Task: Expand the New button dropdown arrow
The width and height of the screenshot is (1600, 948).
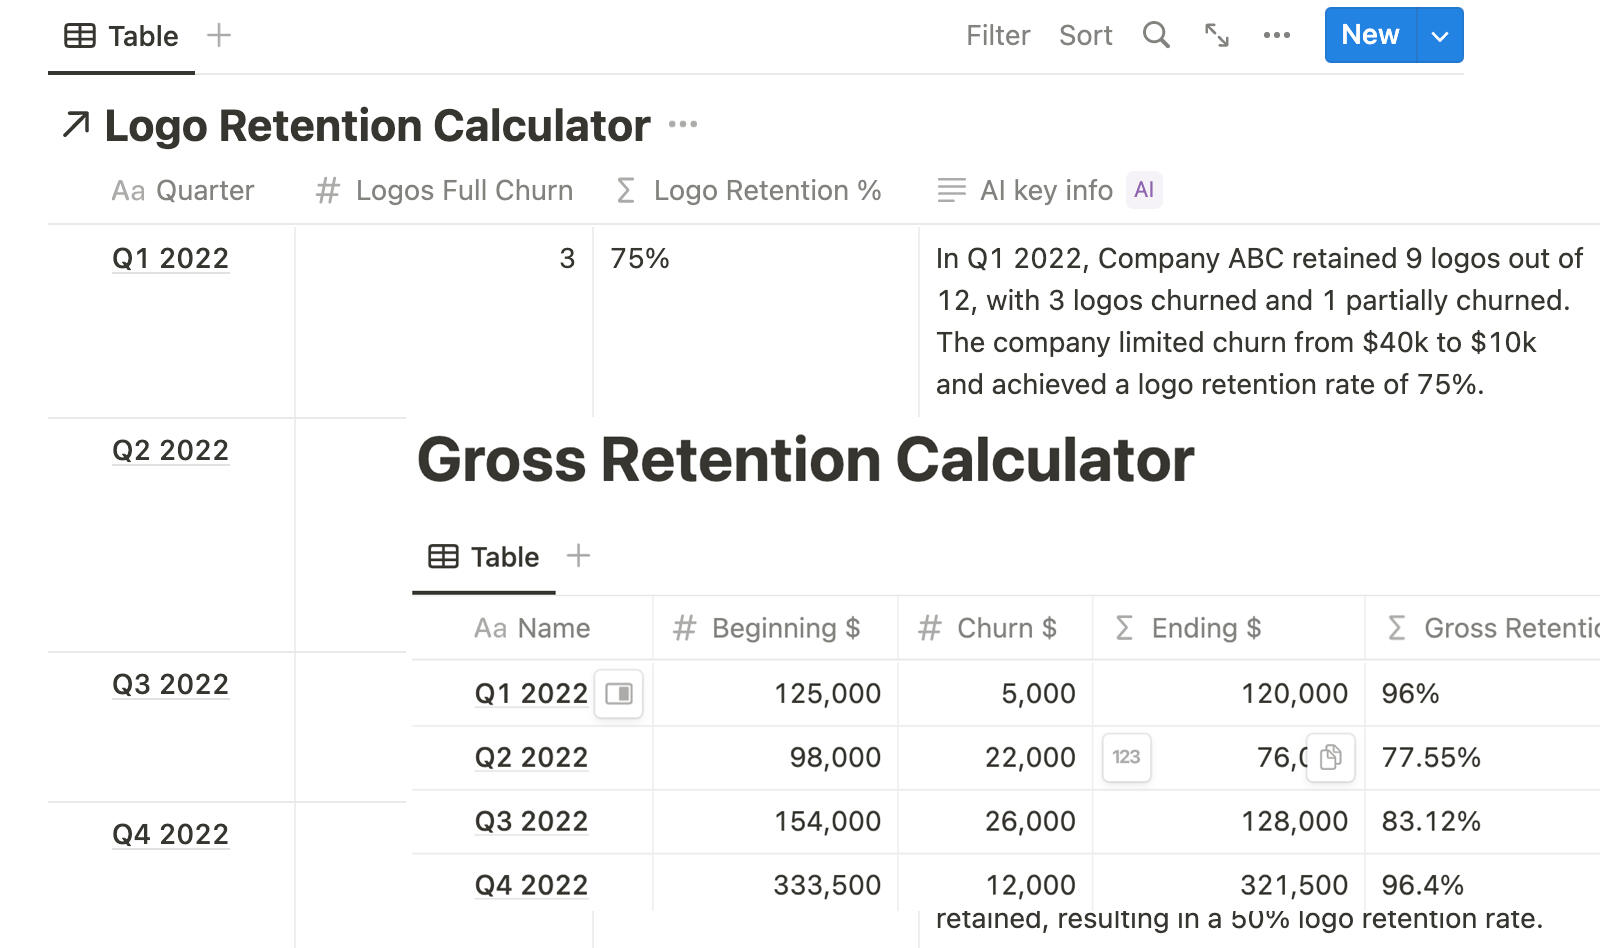Action: point(1440,36)
